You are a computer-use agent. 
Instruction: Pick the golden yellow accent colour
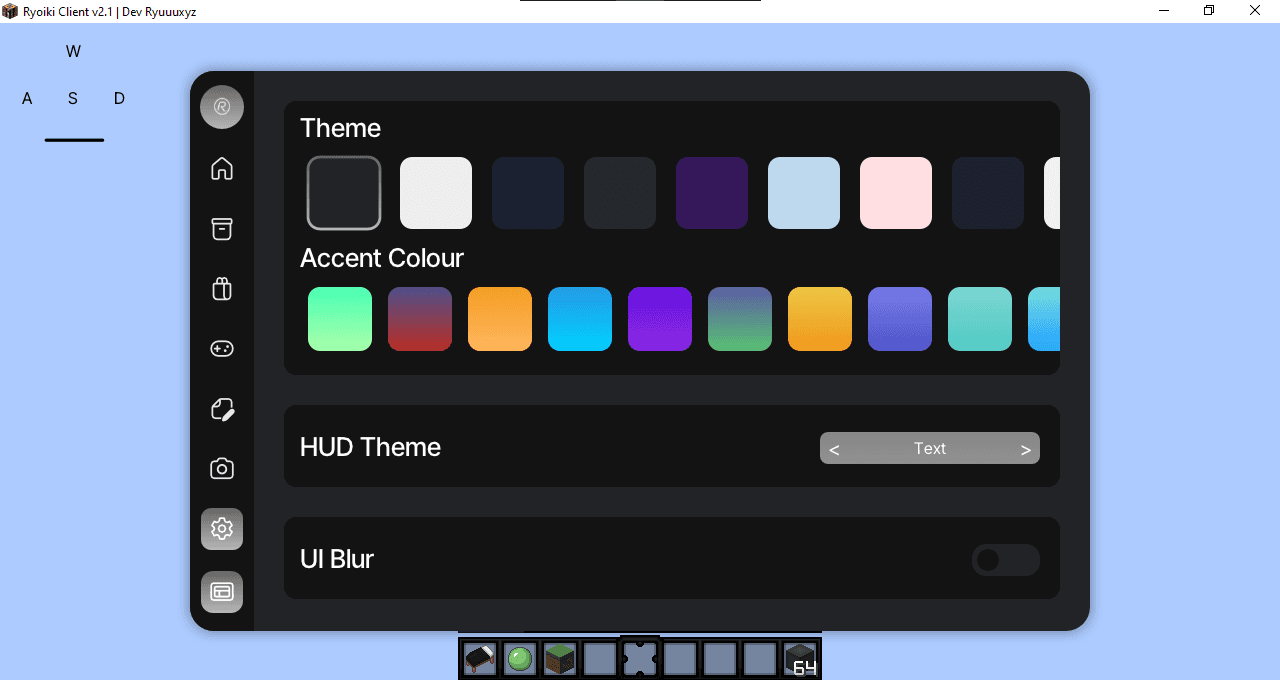pos(820,319)
